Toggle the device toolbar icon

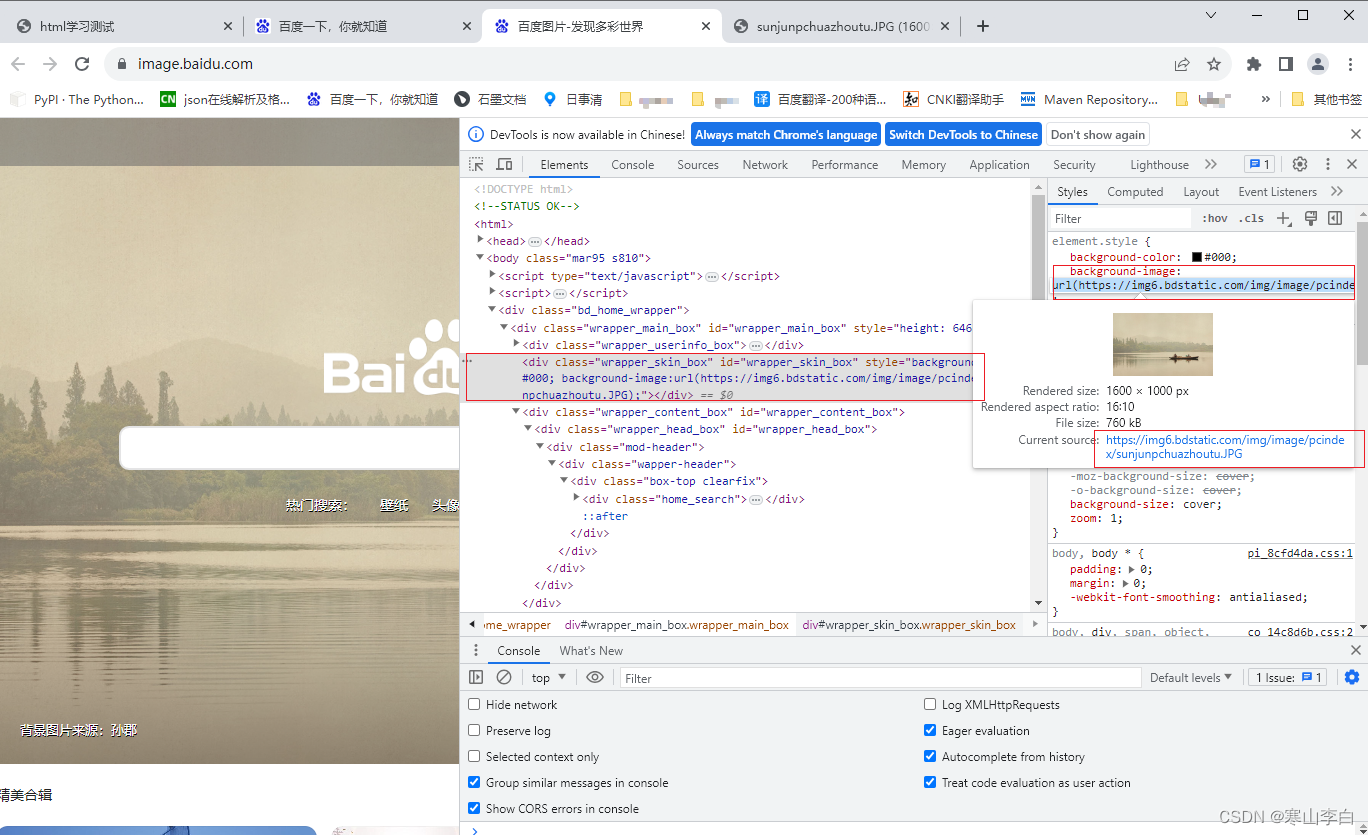[x=504, y=164]
